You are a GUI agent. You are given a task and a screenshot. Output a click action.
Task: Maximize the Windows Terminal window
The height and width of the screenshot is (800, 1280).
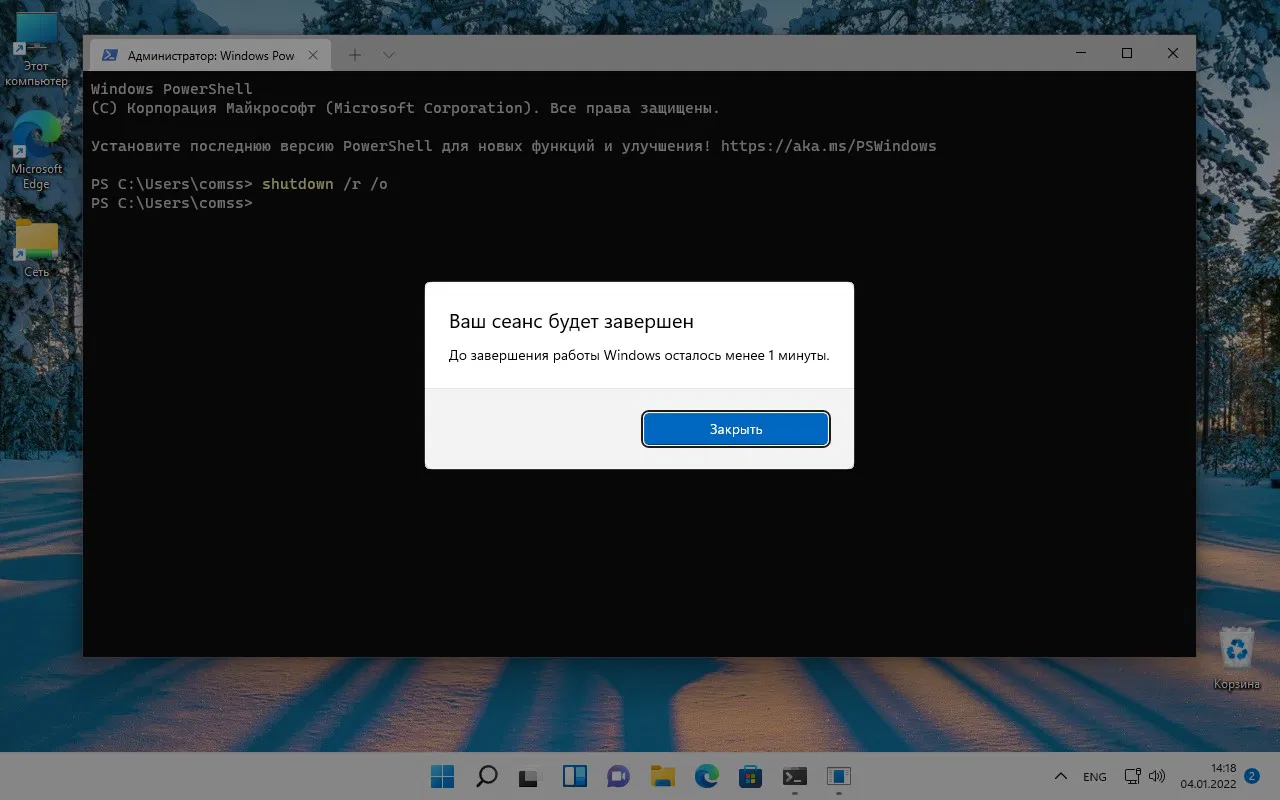click(1127, 53)
